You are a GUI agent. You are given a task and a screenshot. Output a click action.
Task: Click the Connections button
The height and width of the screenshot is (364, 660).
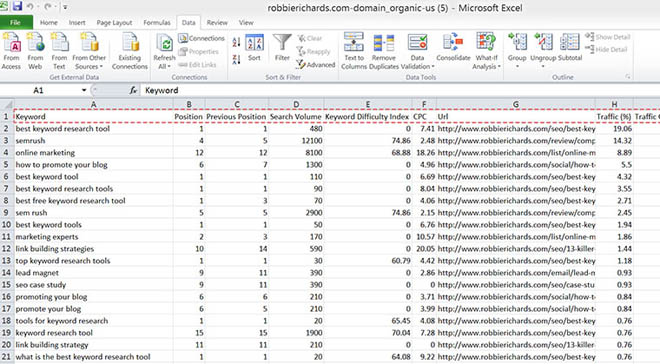point(201,38)
